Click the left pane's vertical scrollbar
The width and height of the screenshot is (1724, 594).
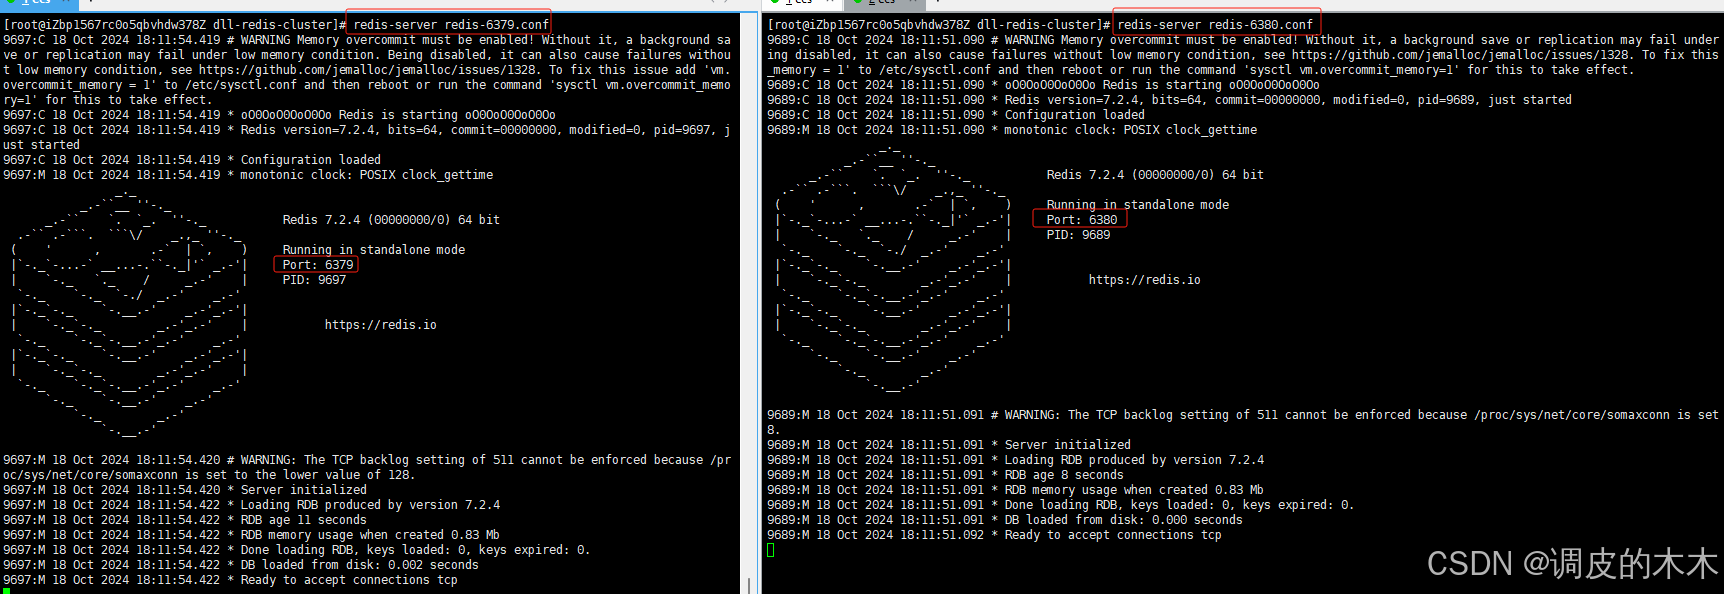749,303
